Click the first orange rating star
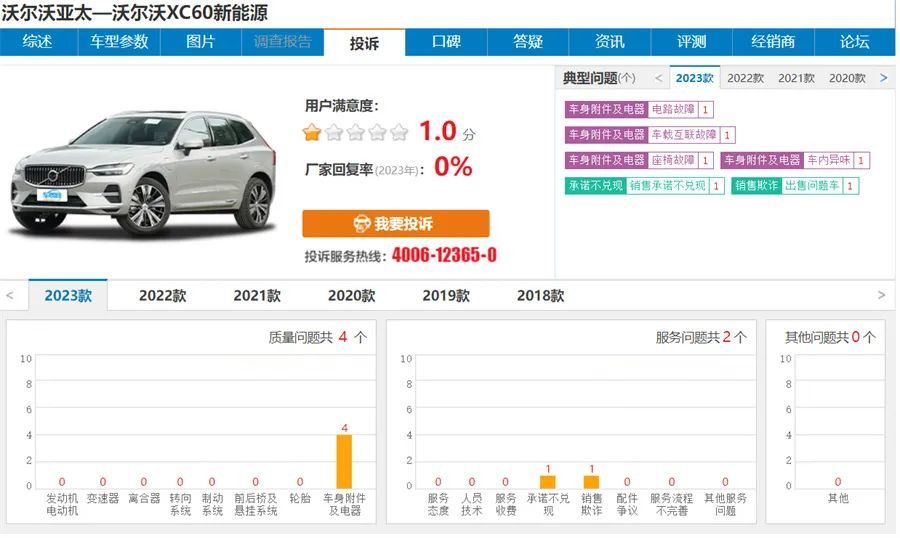900x538 pixels. pos(312,132)
